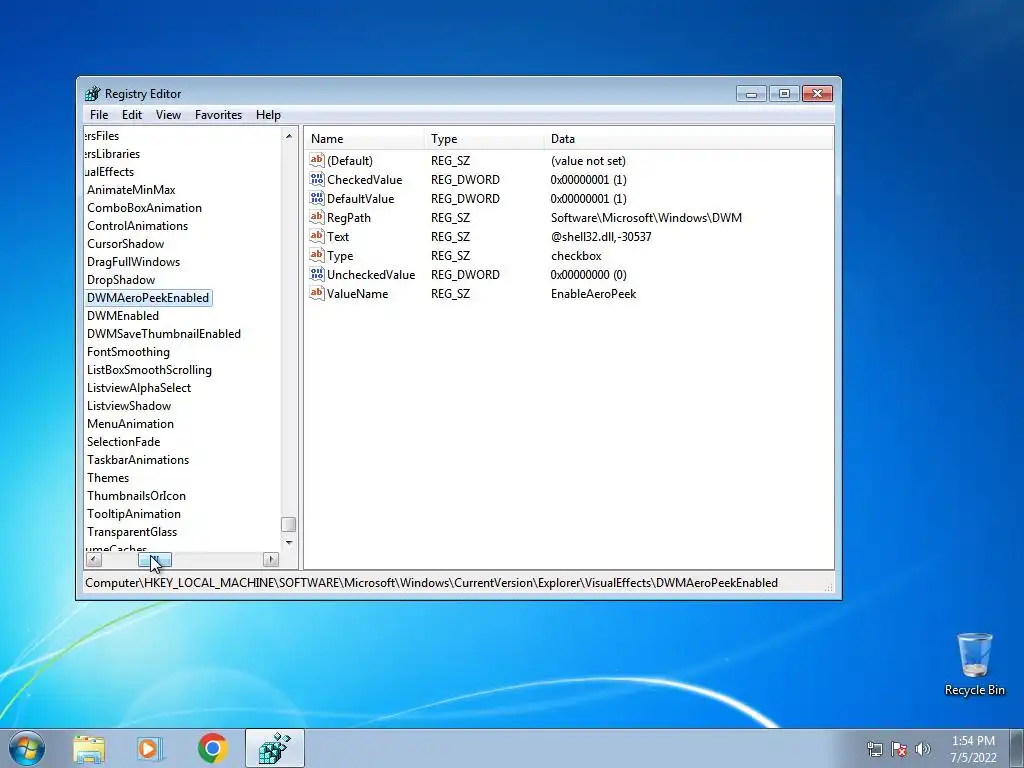Screen dimensions: 1024x768
Task: Open File Explorer from the taskbar
Action: coord(89,748)
